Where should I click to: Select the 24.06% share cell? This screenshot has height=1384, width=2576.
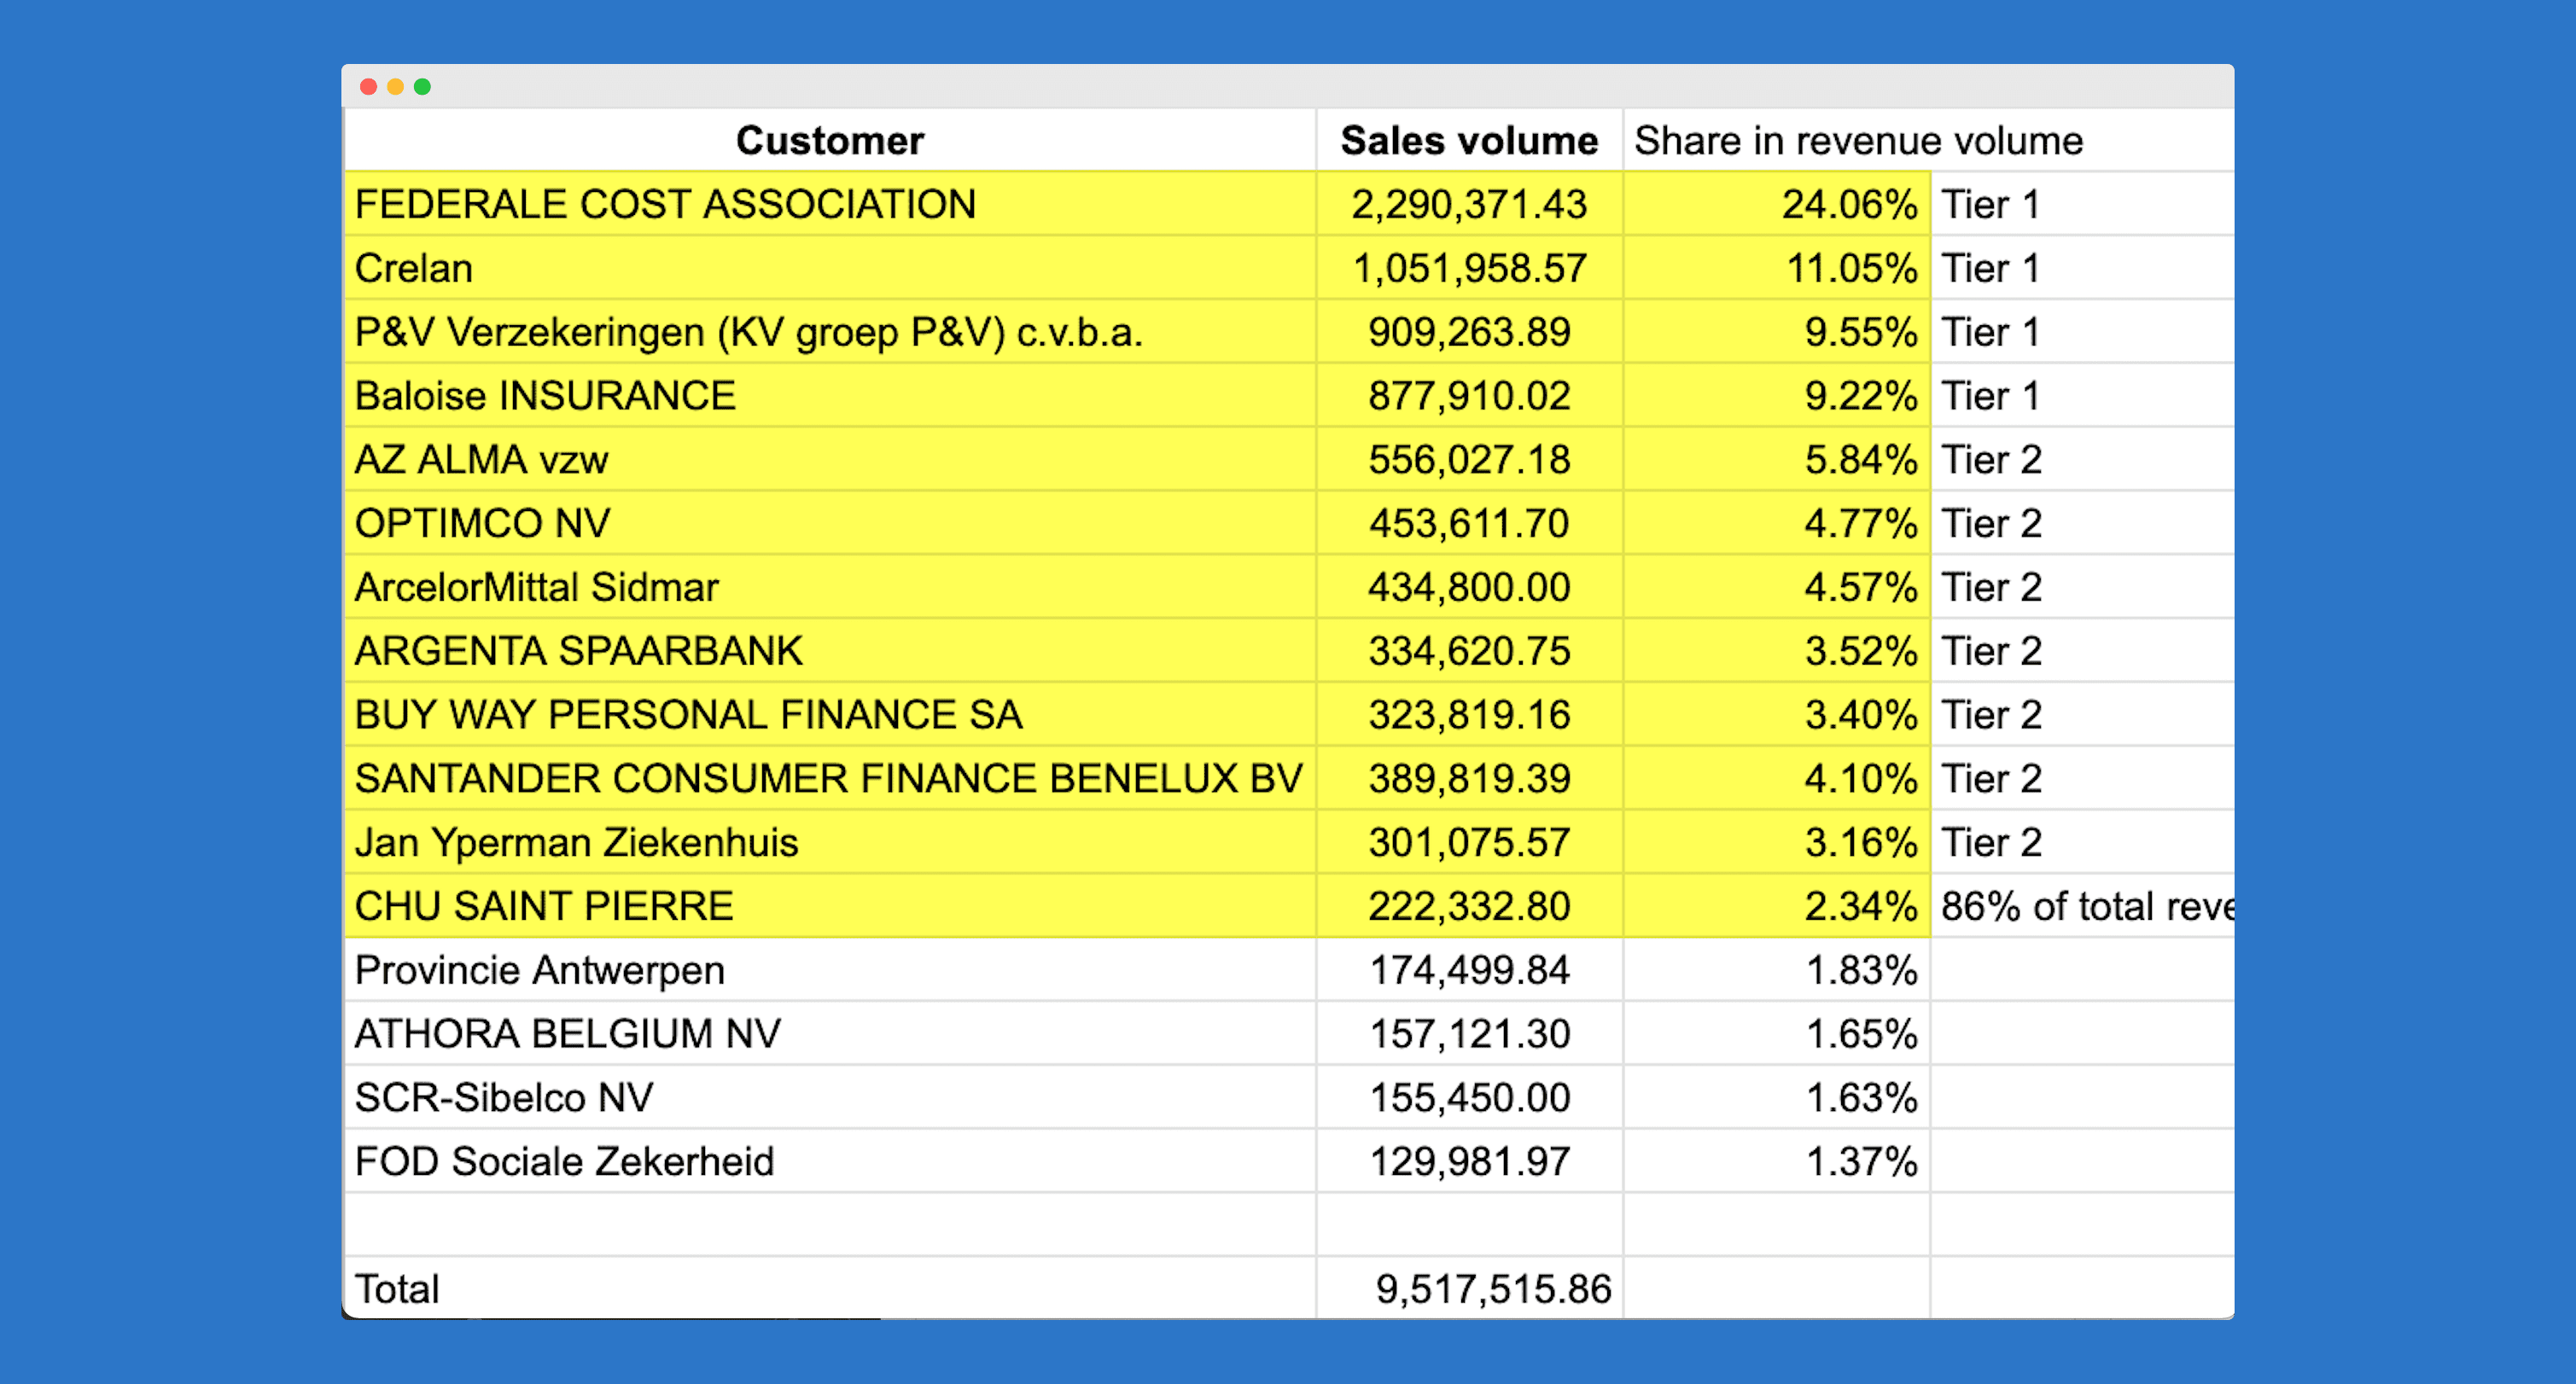point(1862,203)
